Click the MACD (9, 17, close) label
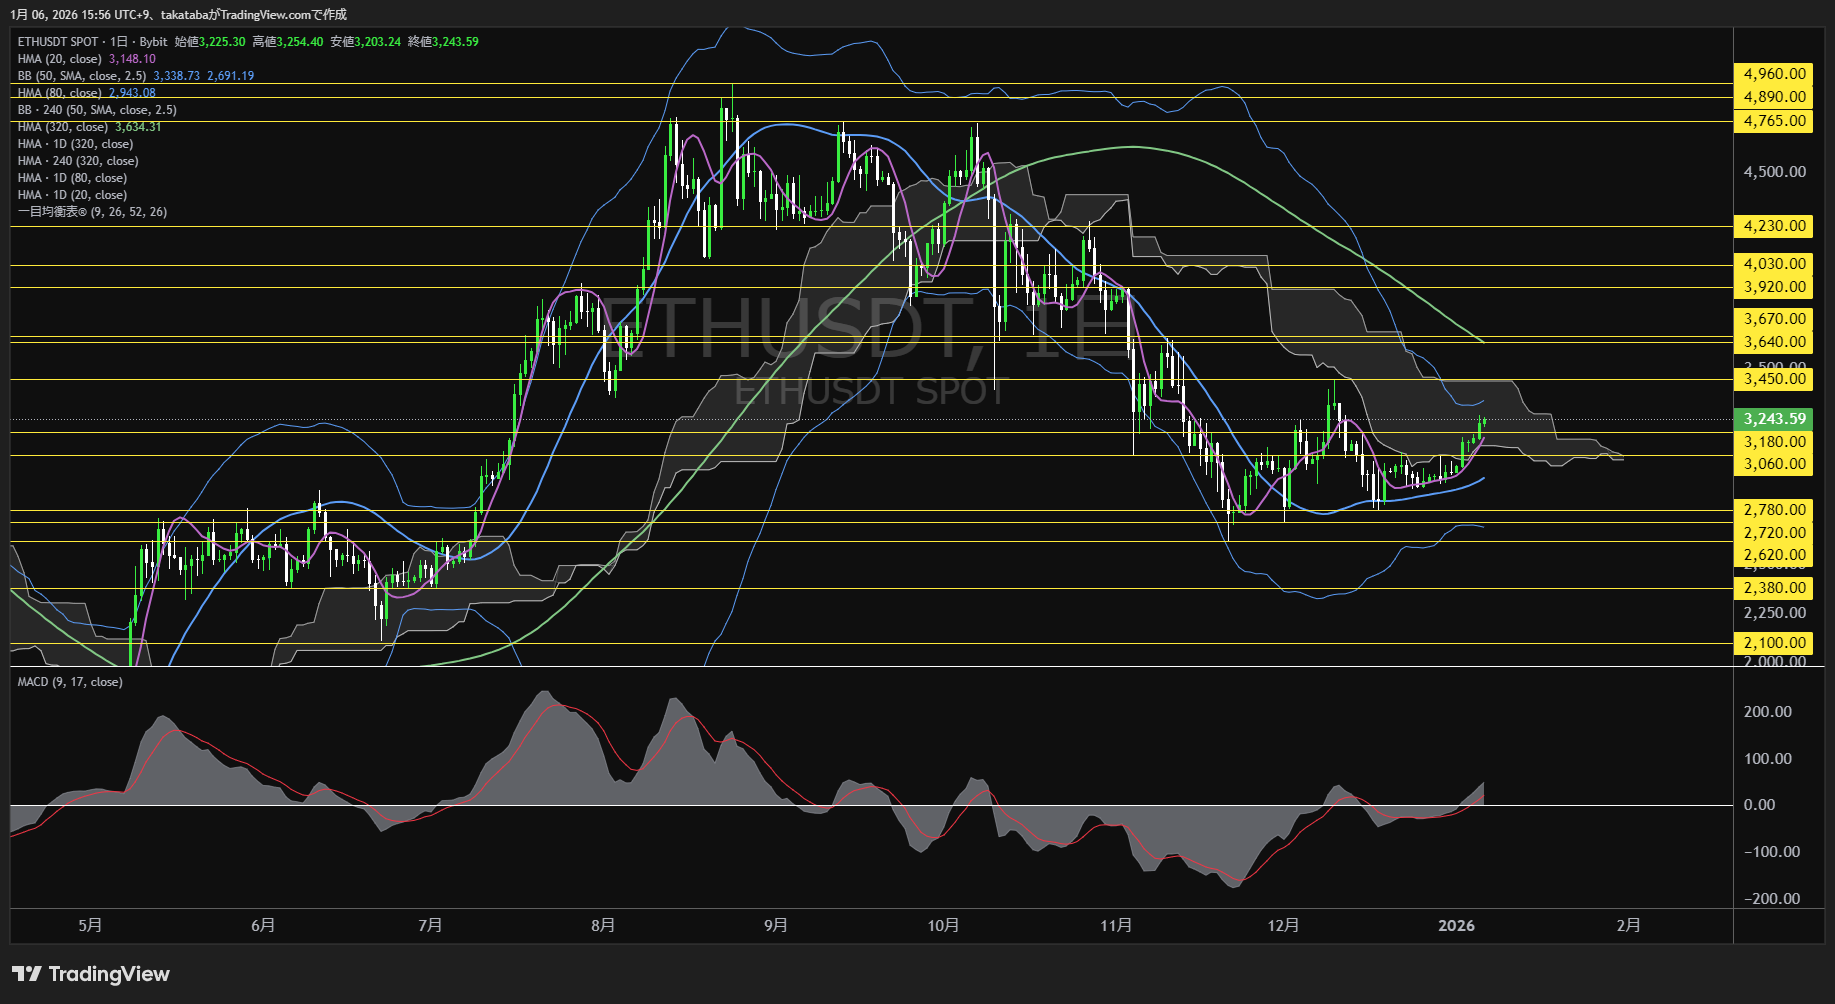Viewport: 1835px width, 1004px height. pos(70,682)
